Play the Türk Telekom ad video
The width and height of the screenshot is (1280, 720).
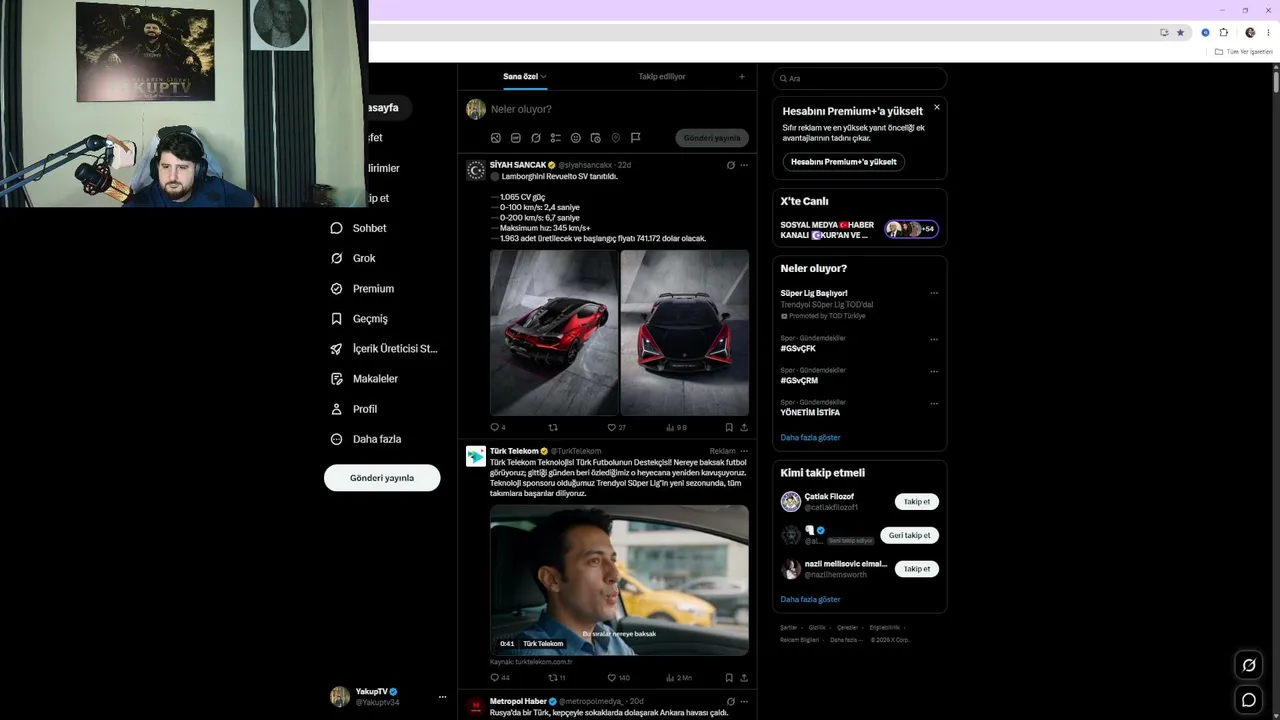[x=619, y=580]
